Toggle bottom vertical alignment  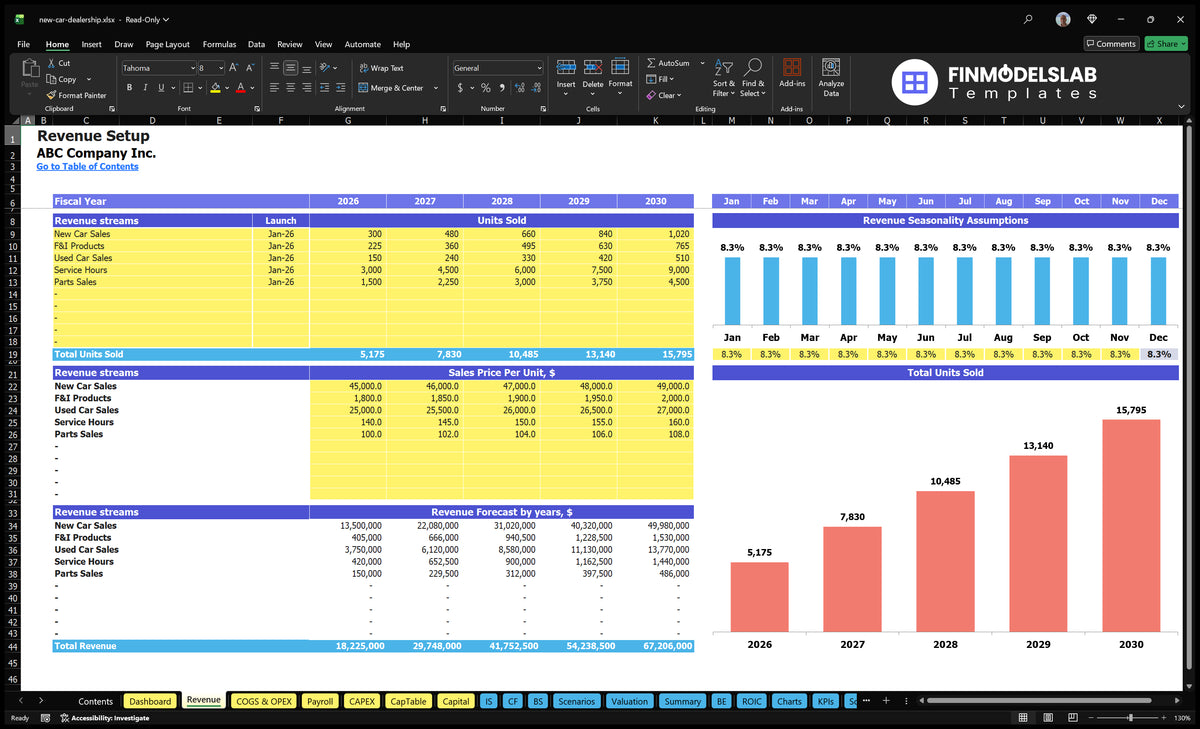306,68
